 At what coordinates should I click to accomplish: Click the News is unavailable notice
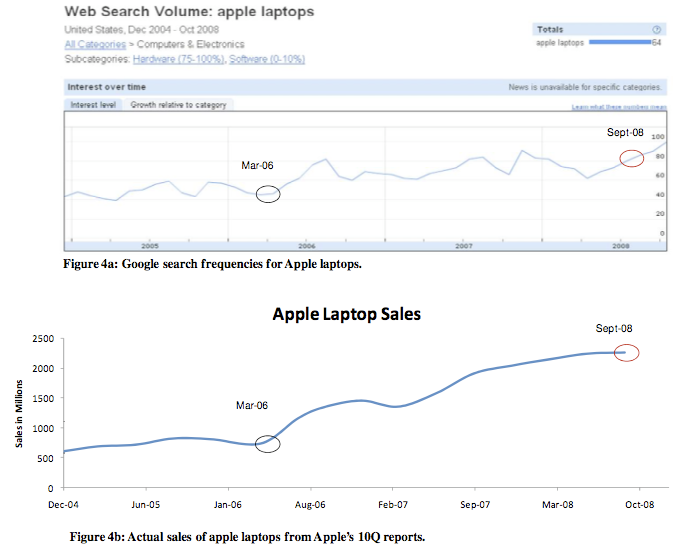pyautogui.click(x=585, y=87)
